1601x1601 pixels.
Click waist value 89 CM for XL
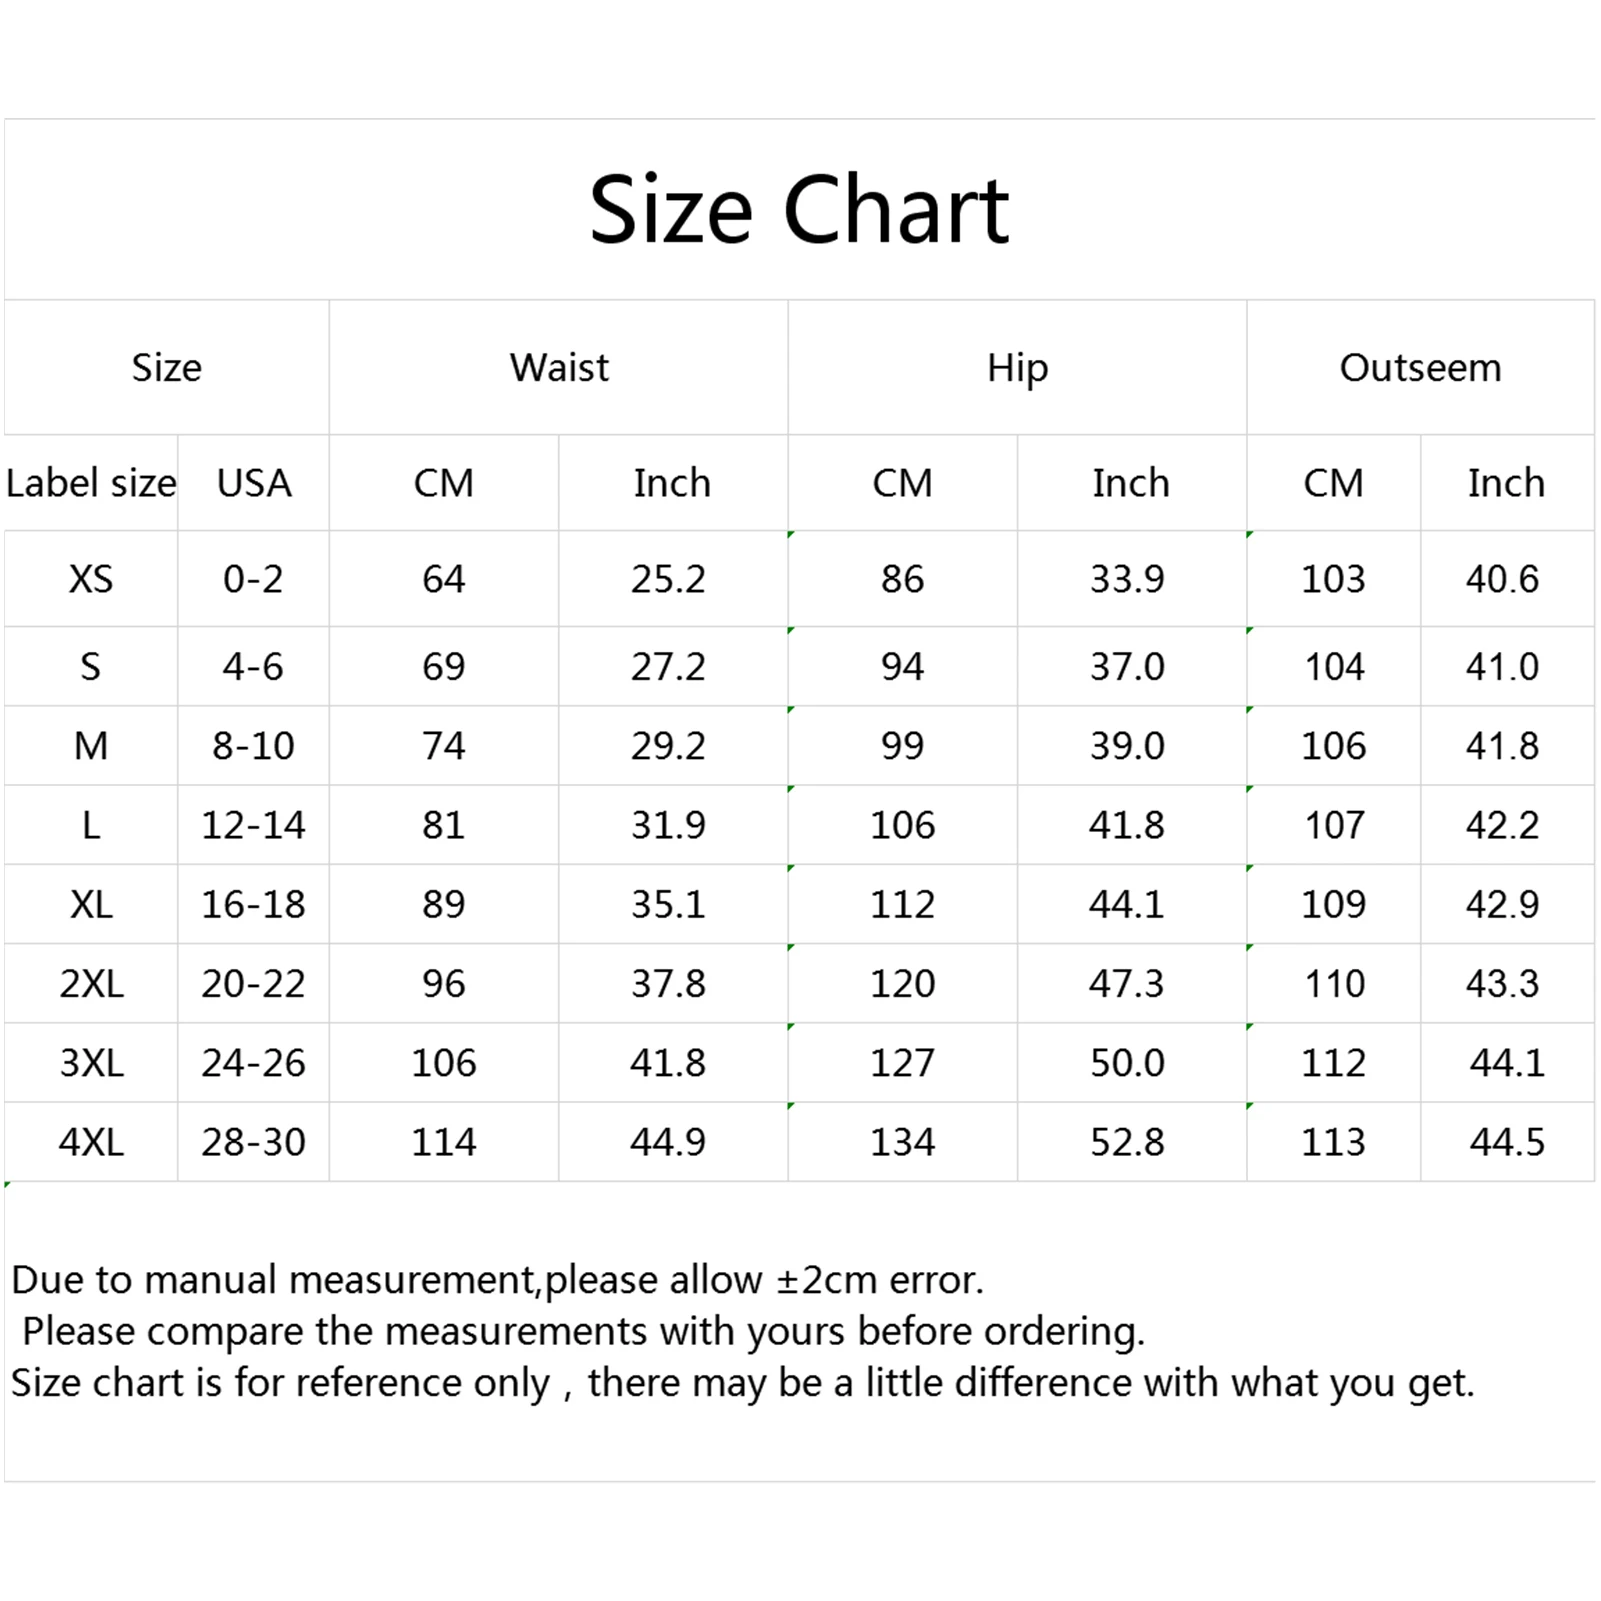[x=444, y=904]
